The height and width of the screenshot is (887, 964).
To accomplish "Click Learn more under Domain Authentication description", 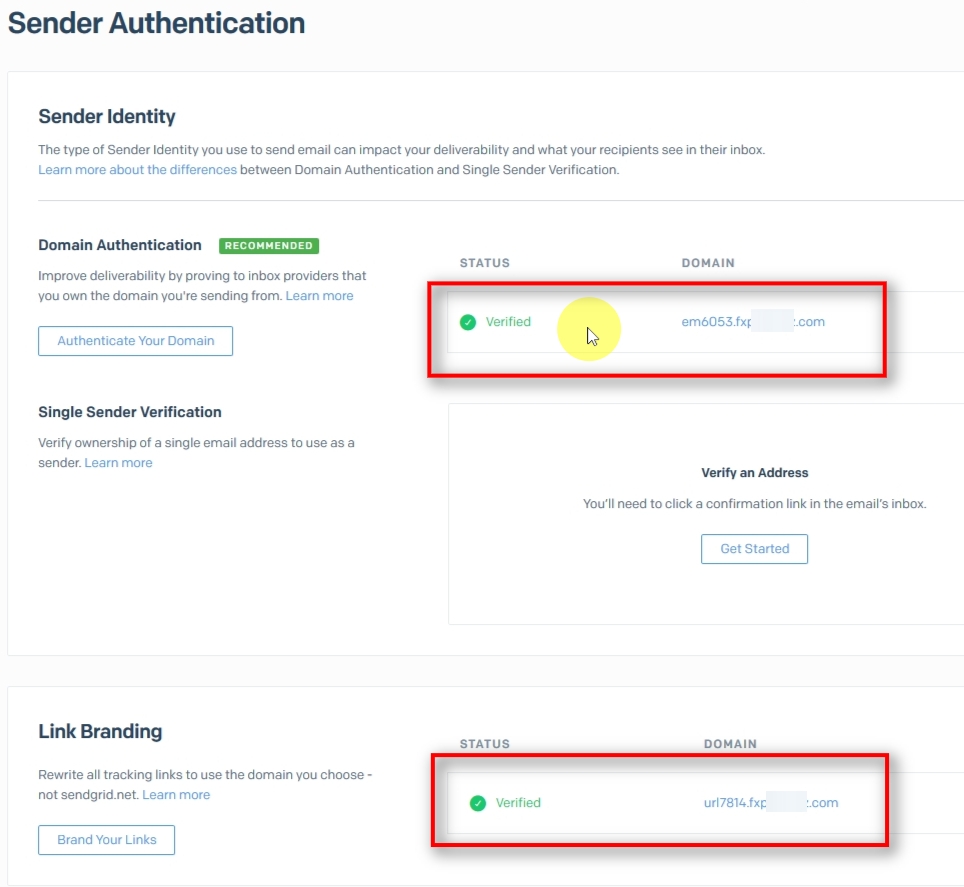I will [320, 295].
